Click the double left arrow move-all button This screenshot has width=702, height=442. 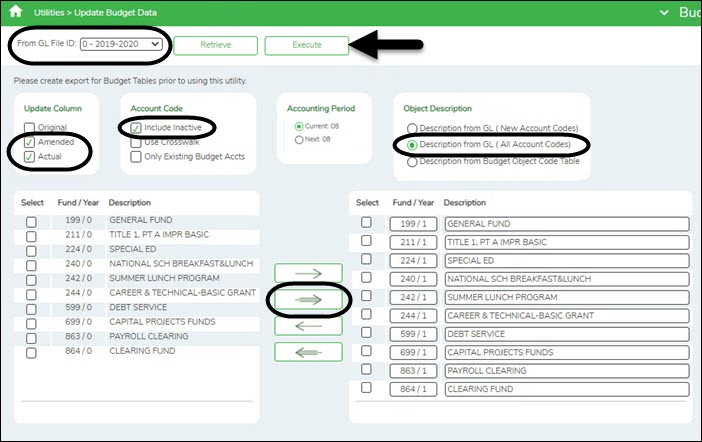tap(309, 352)
